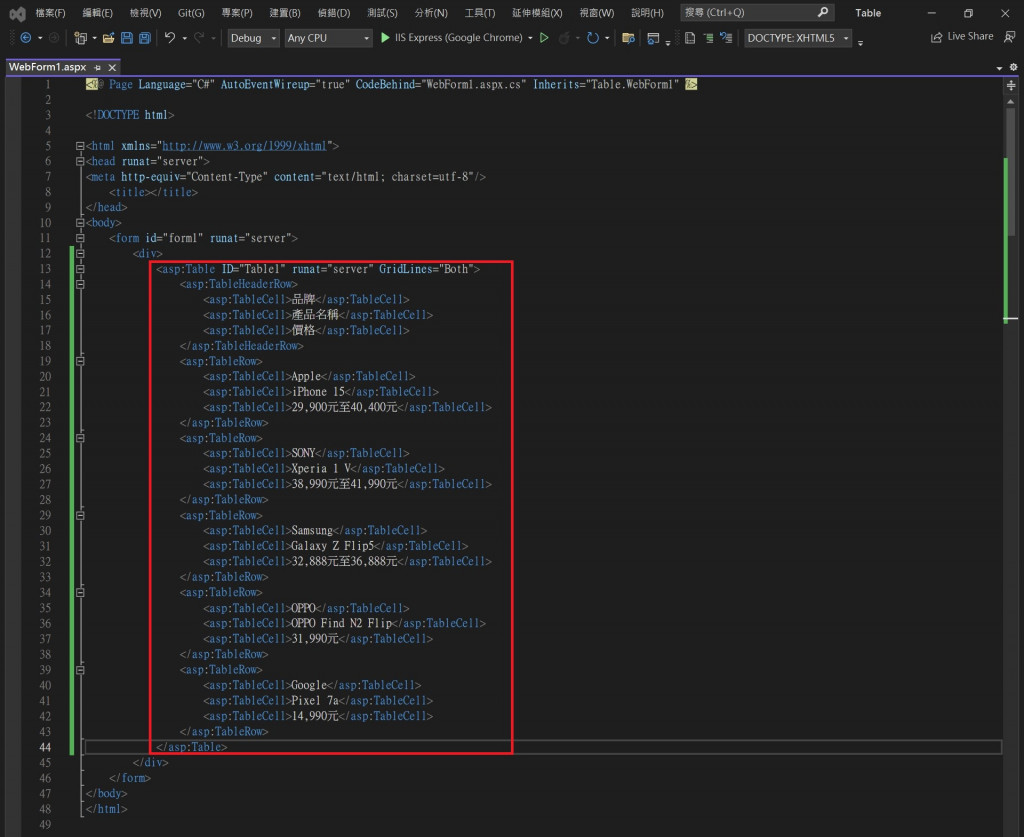Click the greyed Navigate Forward icon
The image size is (1024, 837).
click(x=54, y=38)
